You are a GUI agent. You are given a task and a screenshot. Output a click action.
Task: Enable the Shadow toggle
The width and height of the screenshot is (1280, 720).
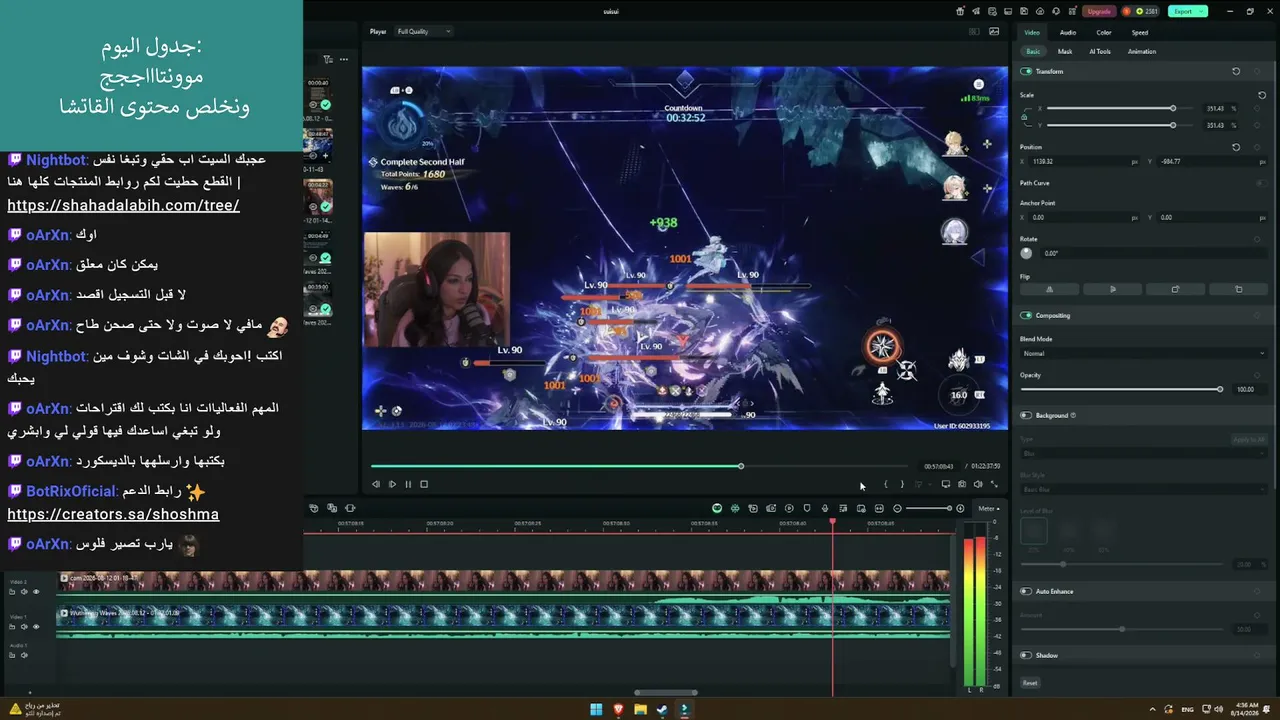pos(1026,656)
